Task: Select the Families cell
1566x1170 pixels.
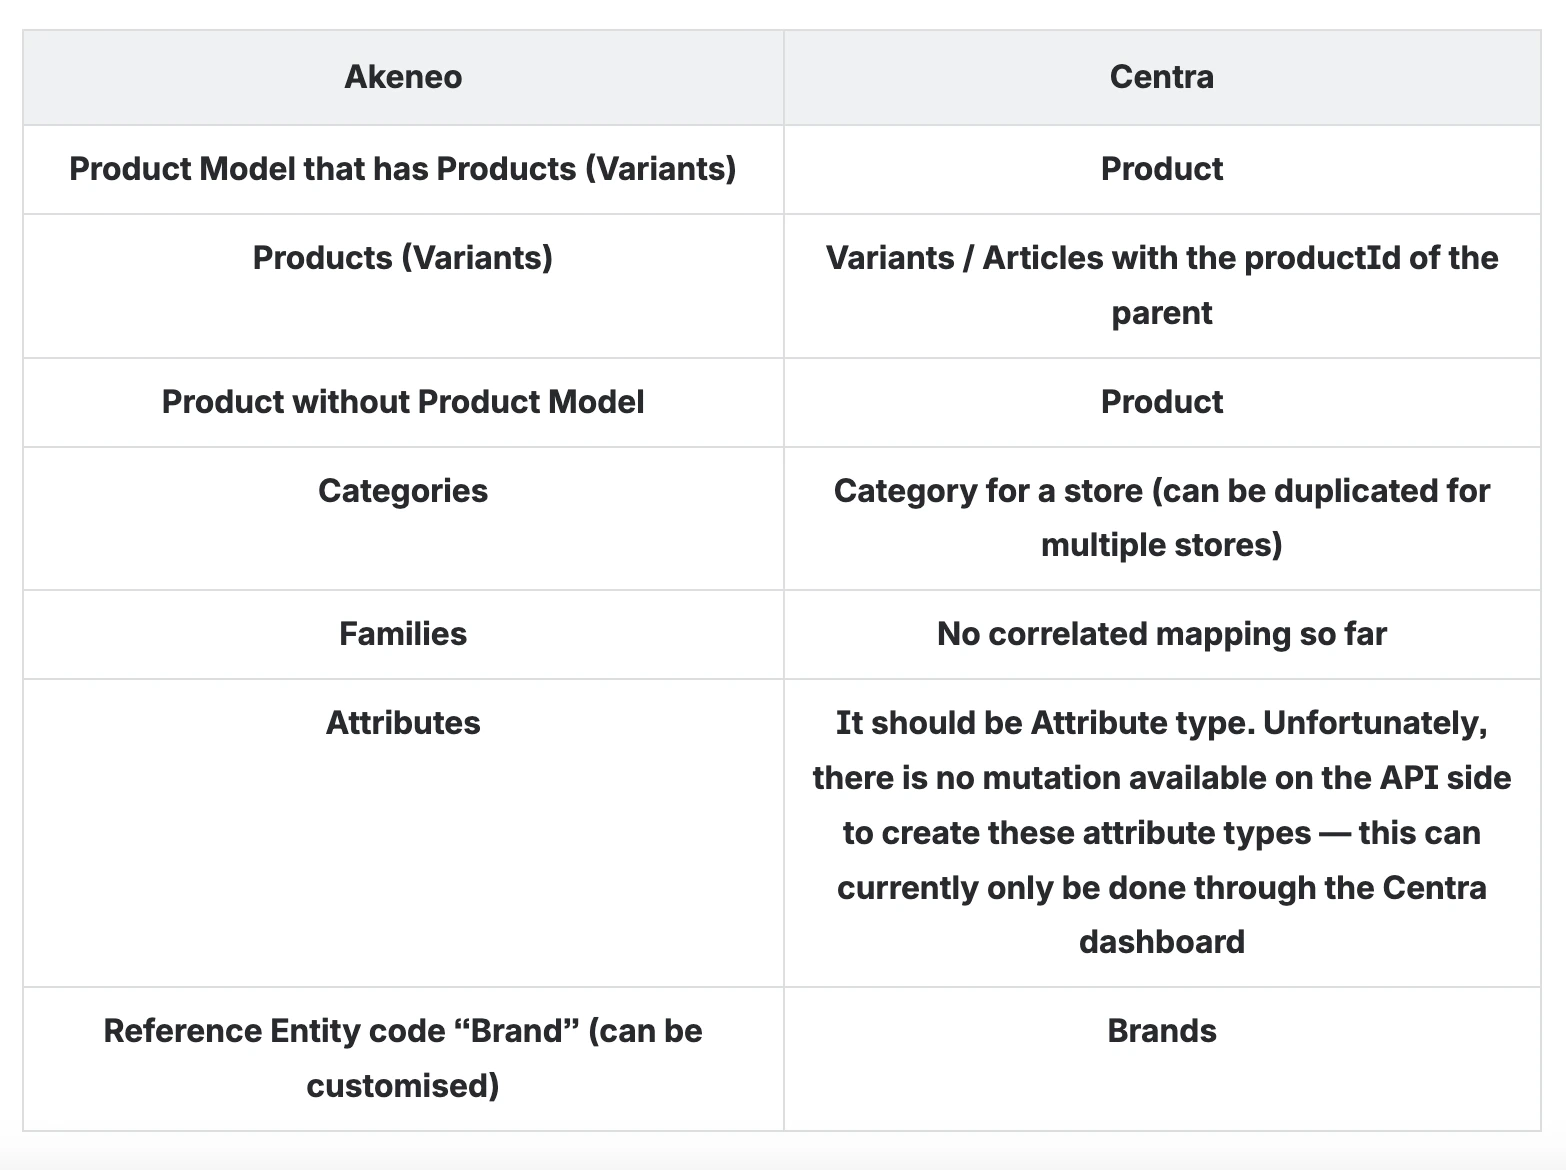Action: (403, 634)
